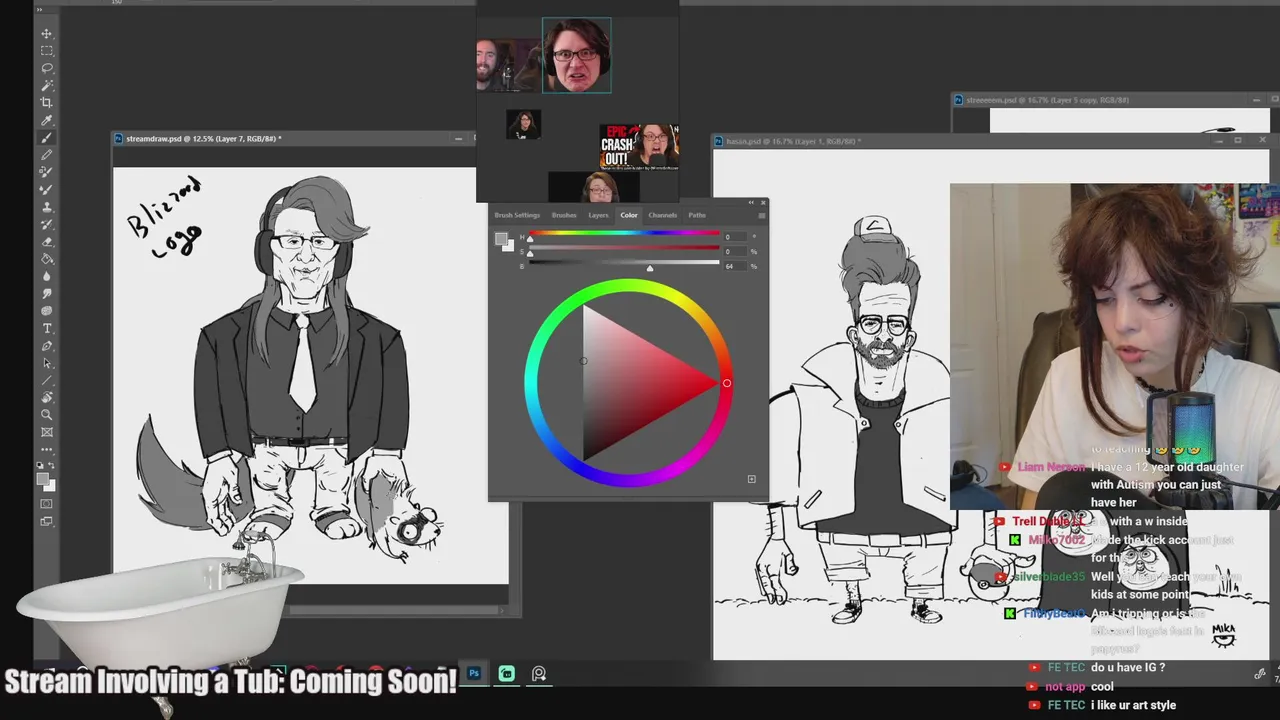The width and height of the screenshot is (1280, 720).
Task: Focus the streamdraw.psd document title bar
Action: 294,138
